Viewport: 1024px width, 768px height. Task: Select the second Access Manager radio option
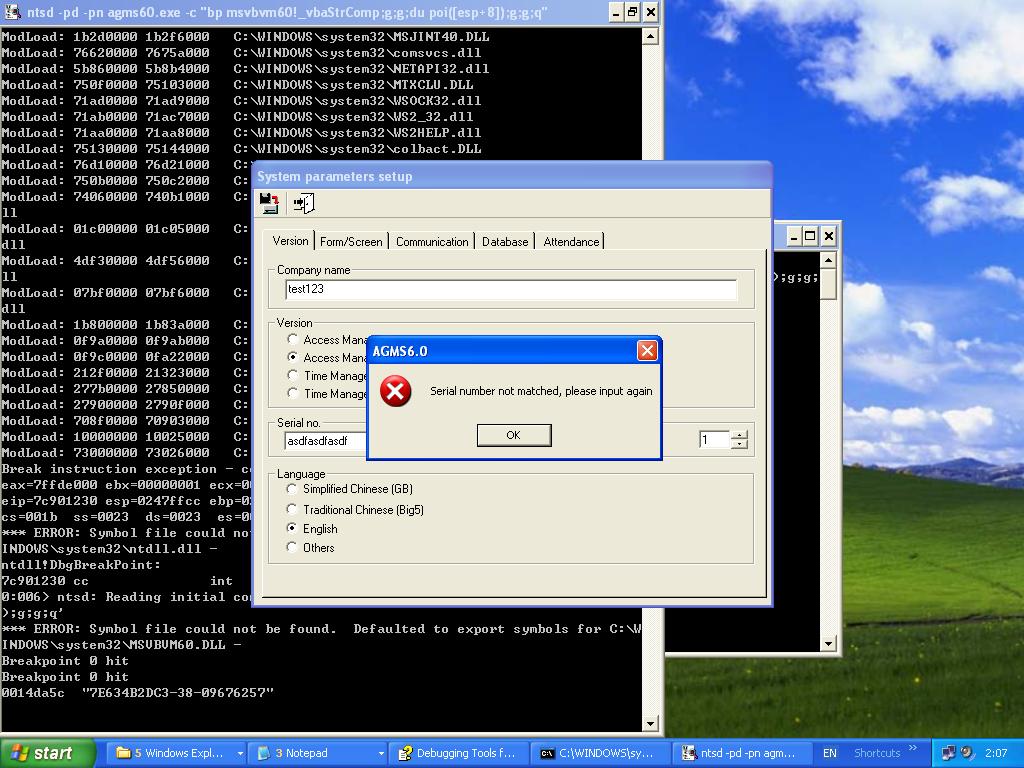(293, 357)
